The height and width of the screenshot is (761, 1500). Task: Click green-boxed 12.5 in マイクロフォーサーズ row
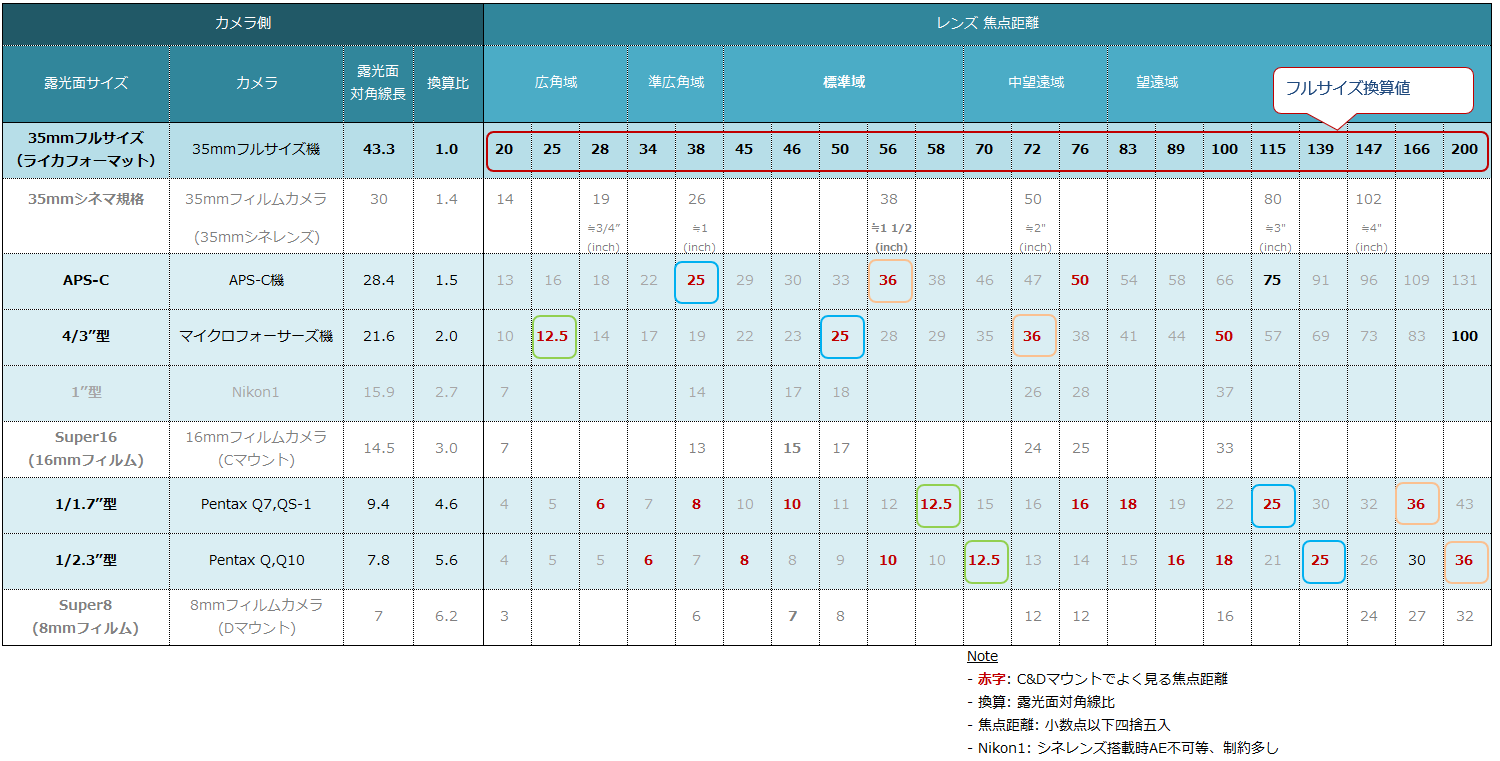[x=554, y=336]
